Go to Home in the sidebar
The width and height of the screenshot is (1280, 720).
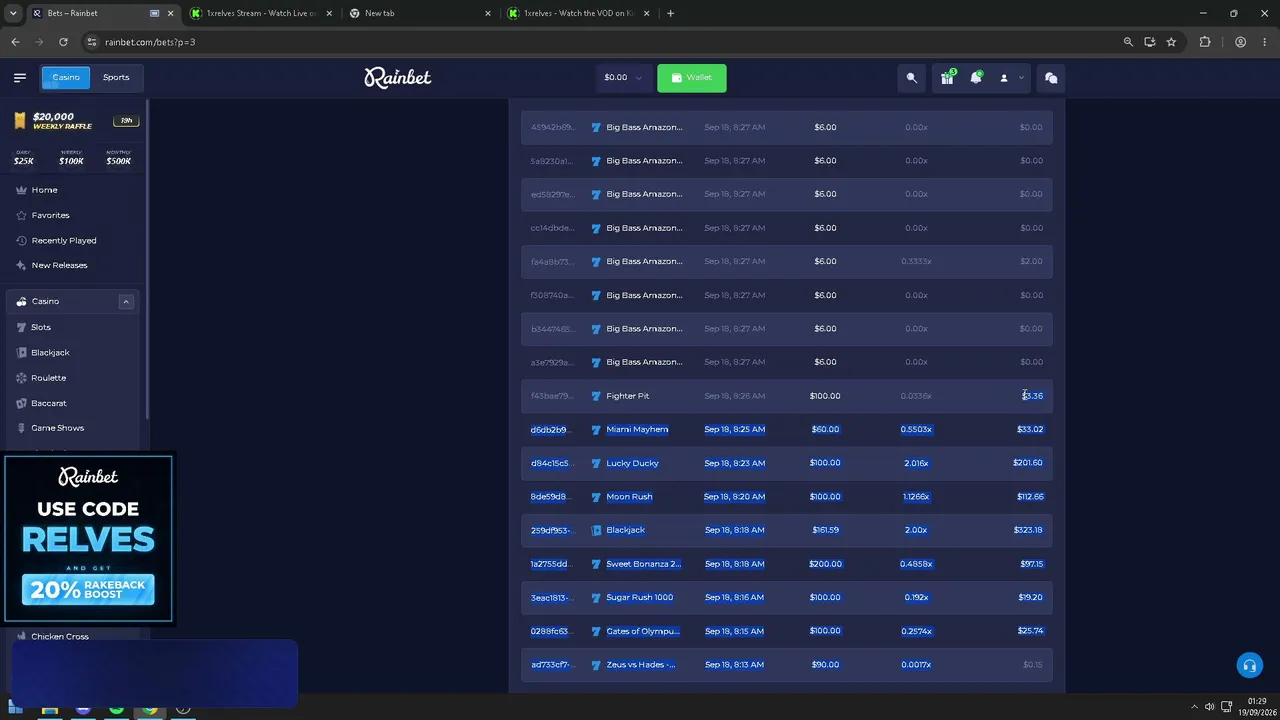(x=44, y=190)
